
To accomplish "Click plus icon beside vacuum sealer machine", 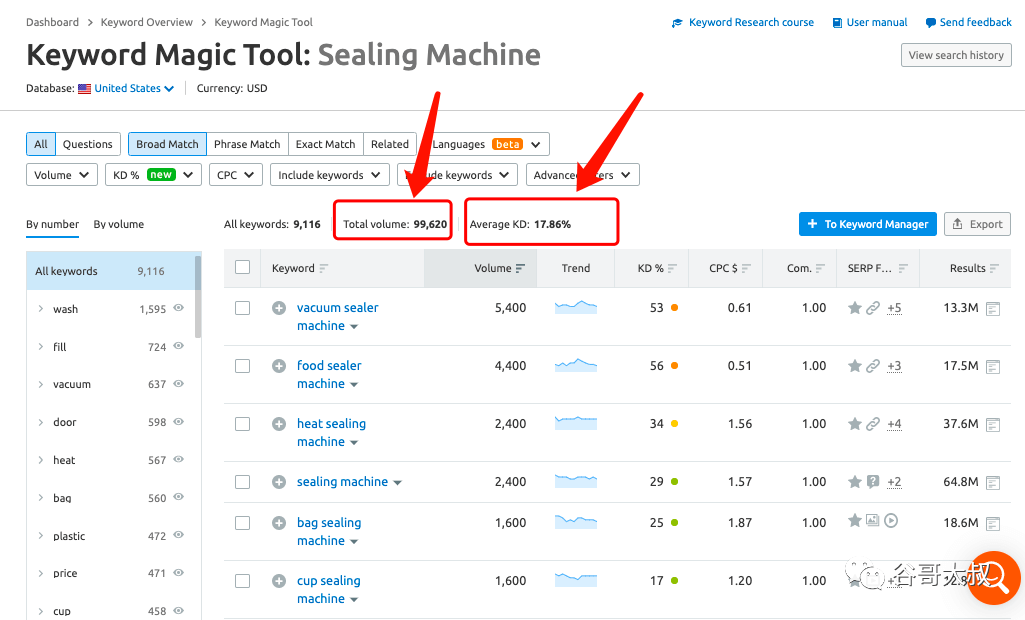I will coord(279,308).
